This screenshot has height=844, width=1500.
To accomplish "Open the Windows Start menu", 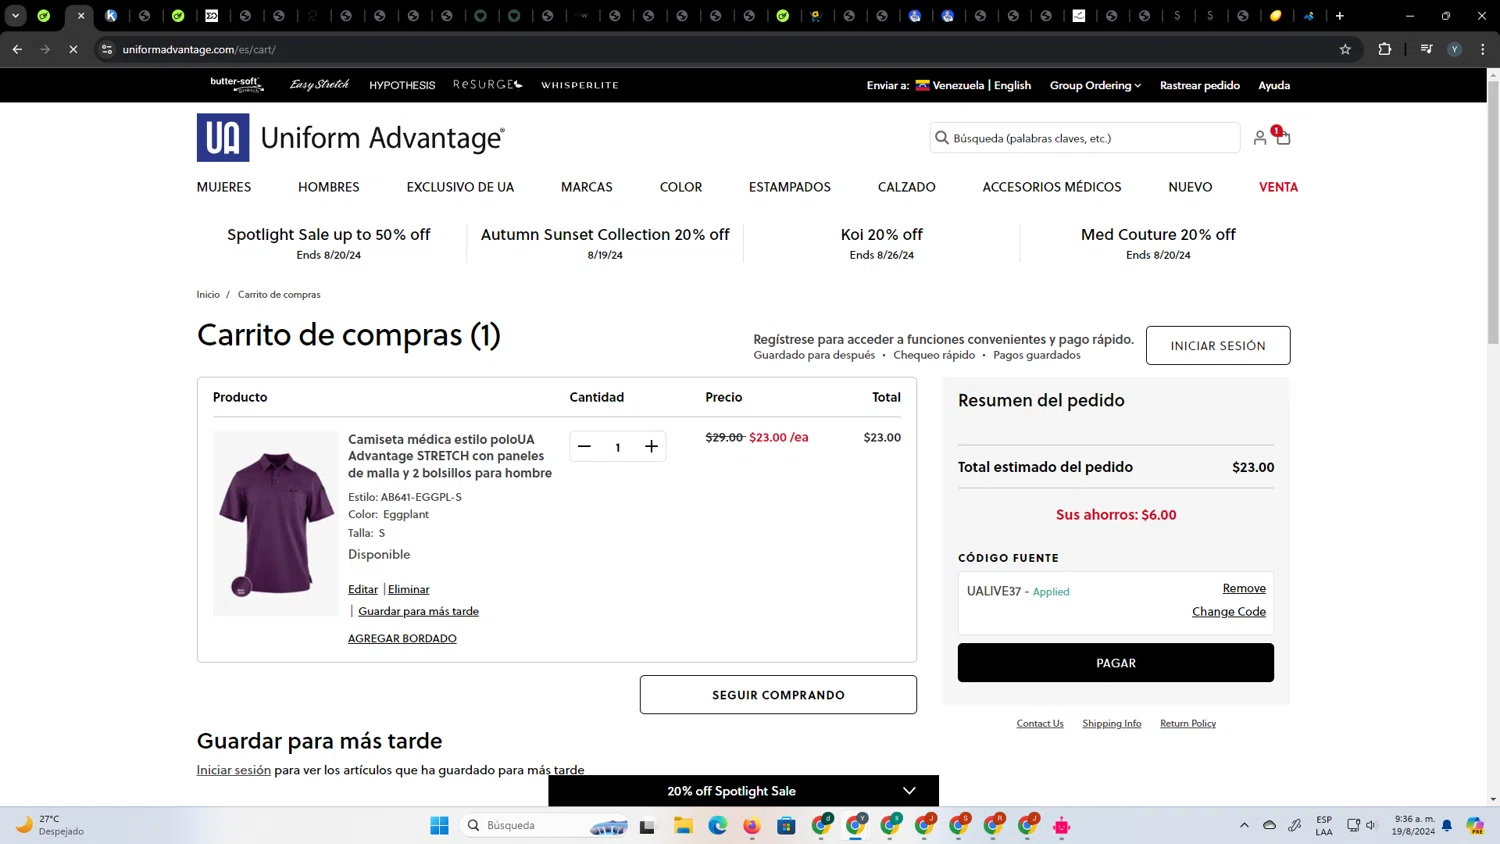I will (x=439, y=825).
